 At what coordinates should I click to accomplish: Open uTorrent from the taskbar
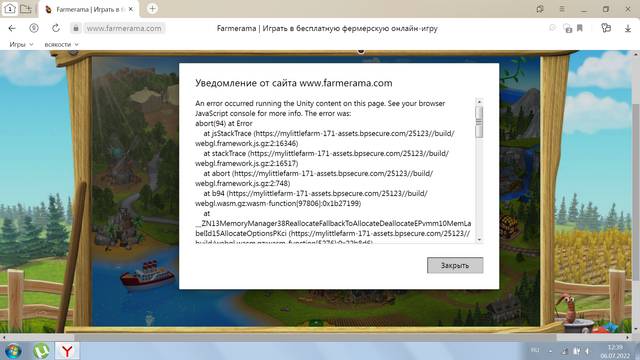41,351
